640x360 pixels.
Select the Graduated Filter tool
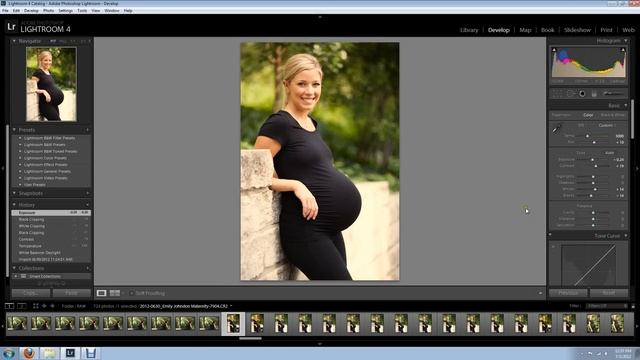[594, 94]
